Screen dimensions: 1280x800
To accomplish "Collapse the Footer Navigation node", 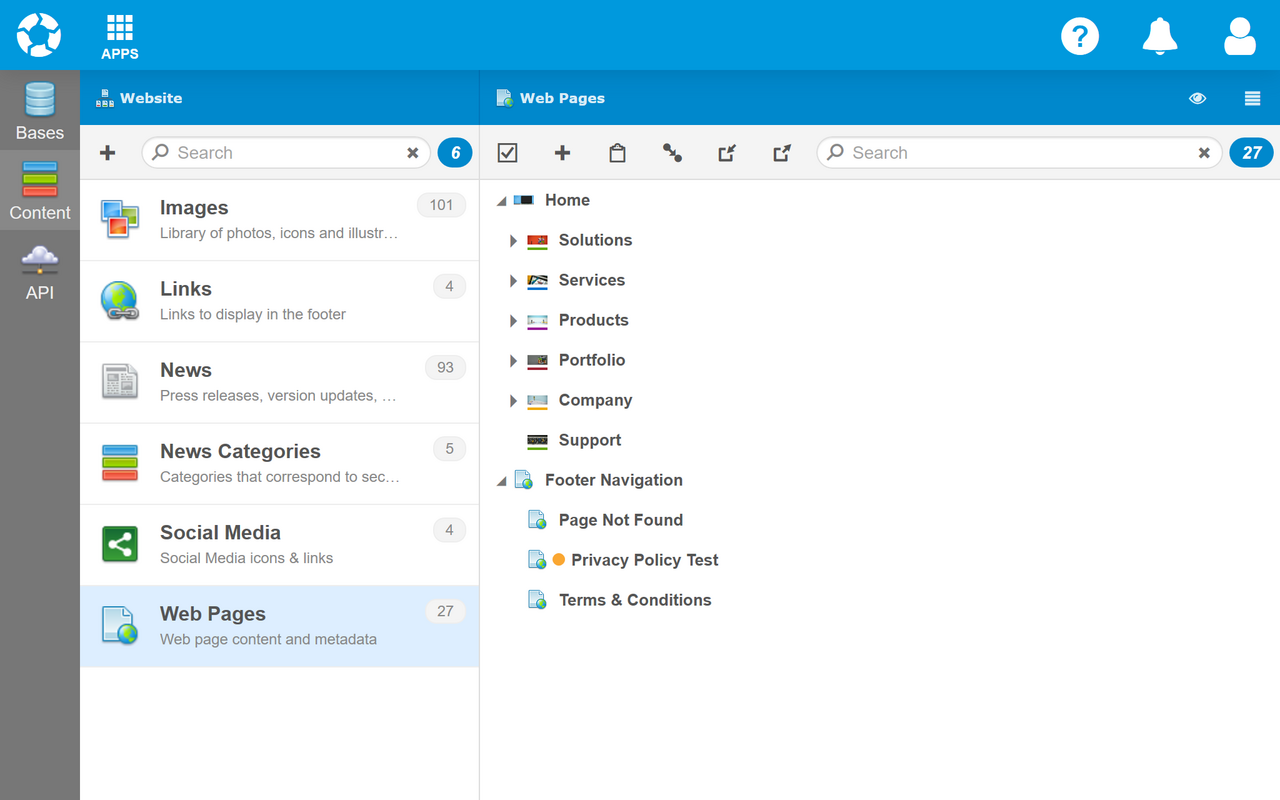I will (501, 481).
